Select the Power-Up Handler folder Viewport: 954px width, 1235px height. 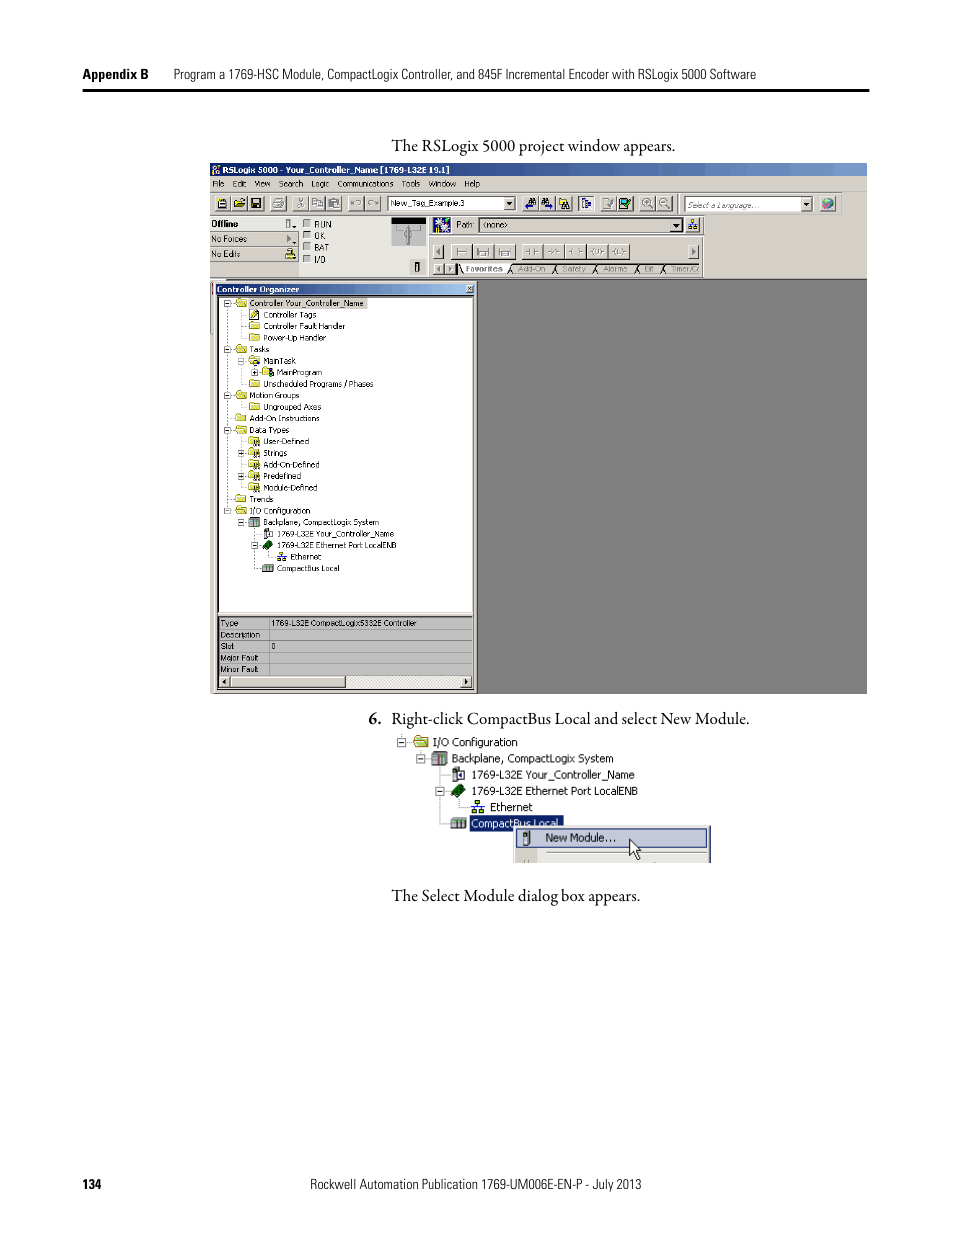(x=294, y=338)
